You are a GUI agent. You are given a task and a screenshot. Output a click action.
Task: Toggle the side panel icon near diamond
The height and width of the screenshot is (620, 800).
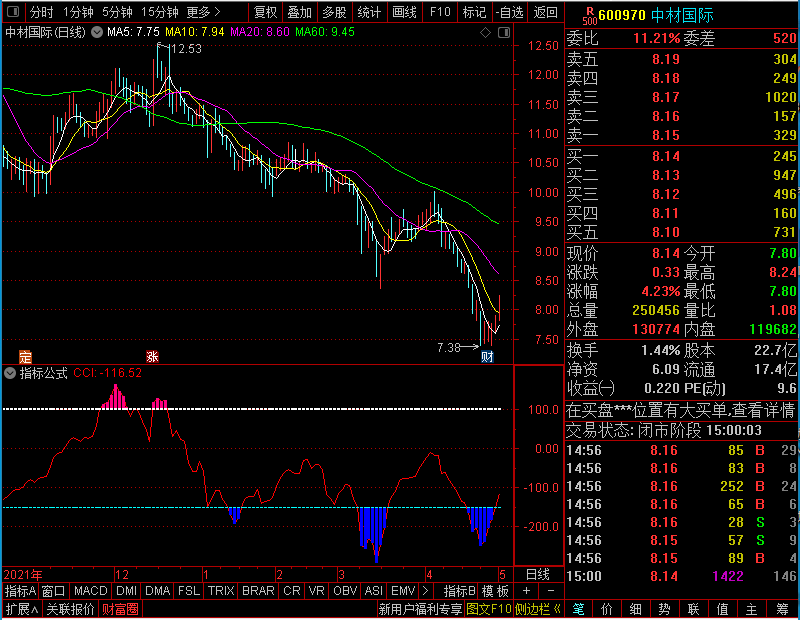[504, 33]
